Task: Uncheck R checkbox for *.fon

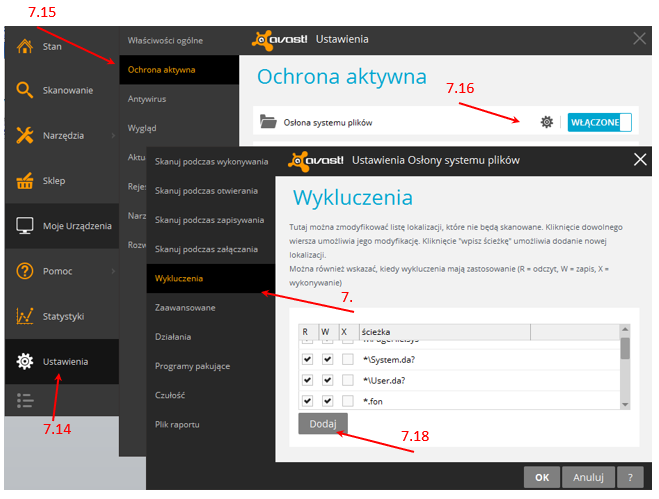Action: pos(307,401)
